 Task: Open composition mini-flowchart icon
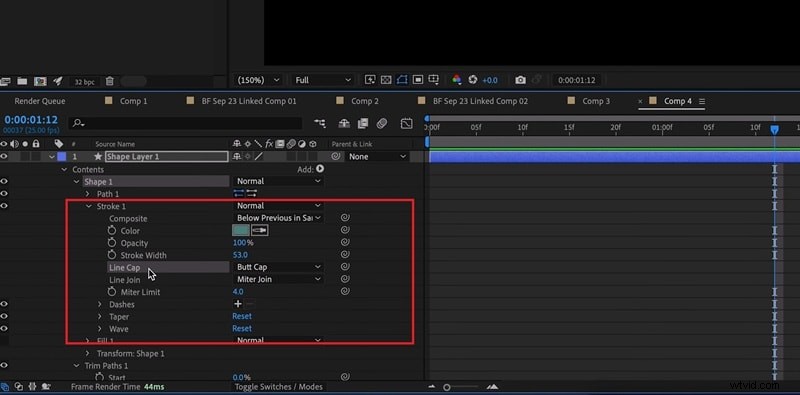[320, 123]
